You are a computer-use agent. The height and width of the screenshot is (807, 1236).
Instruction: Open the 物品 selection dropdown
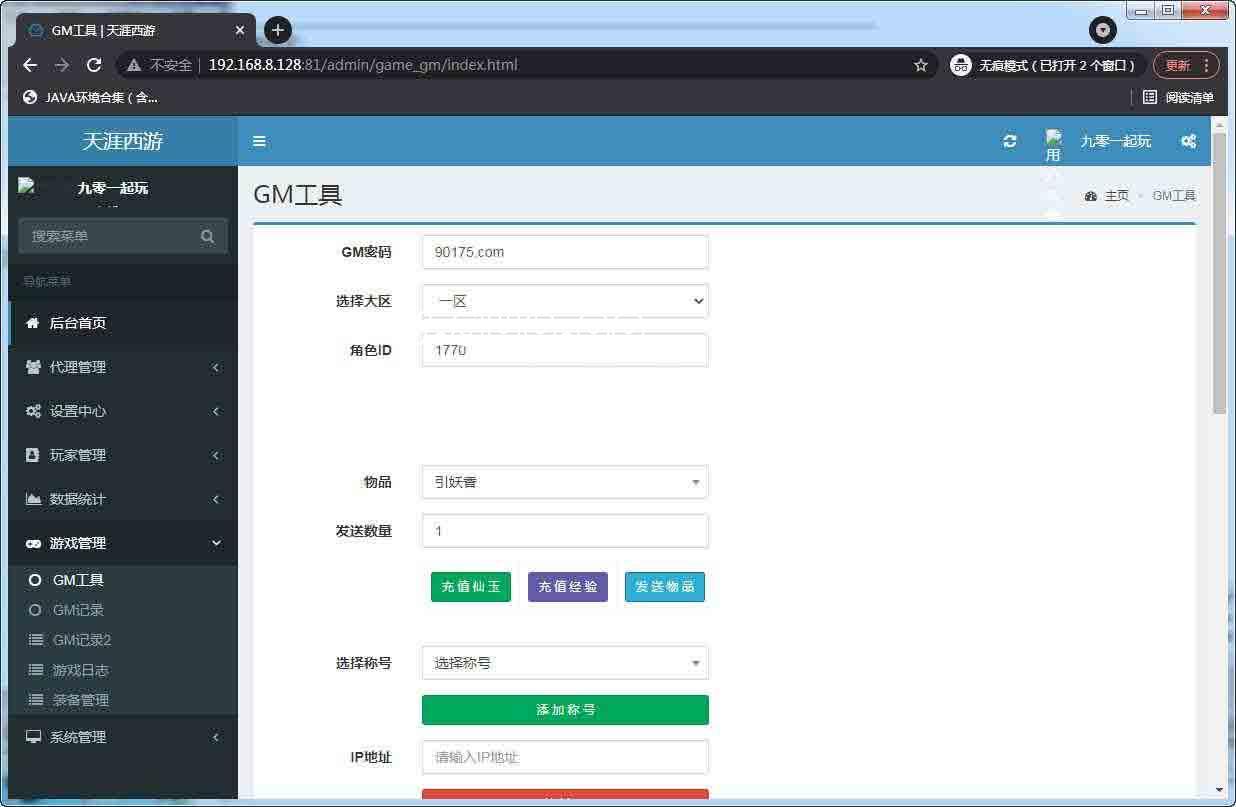pyautogui.click(x=565, y=482)
